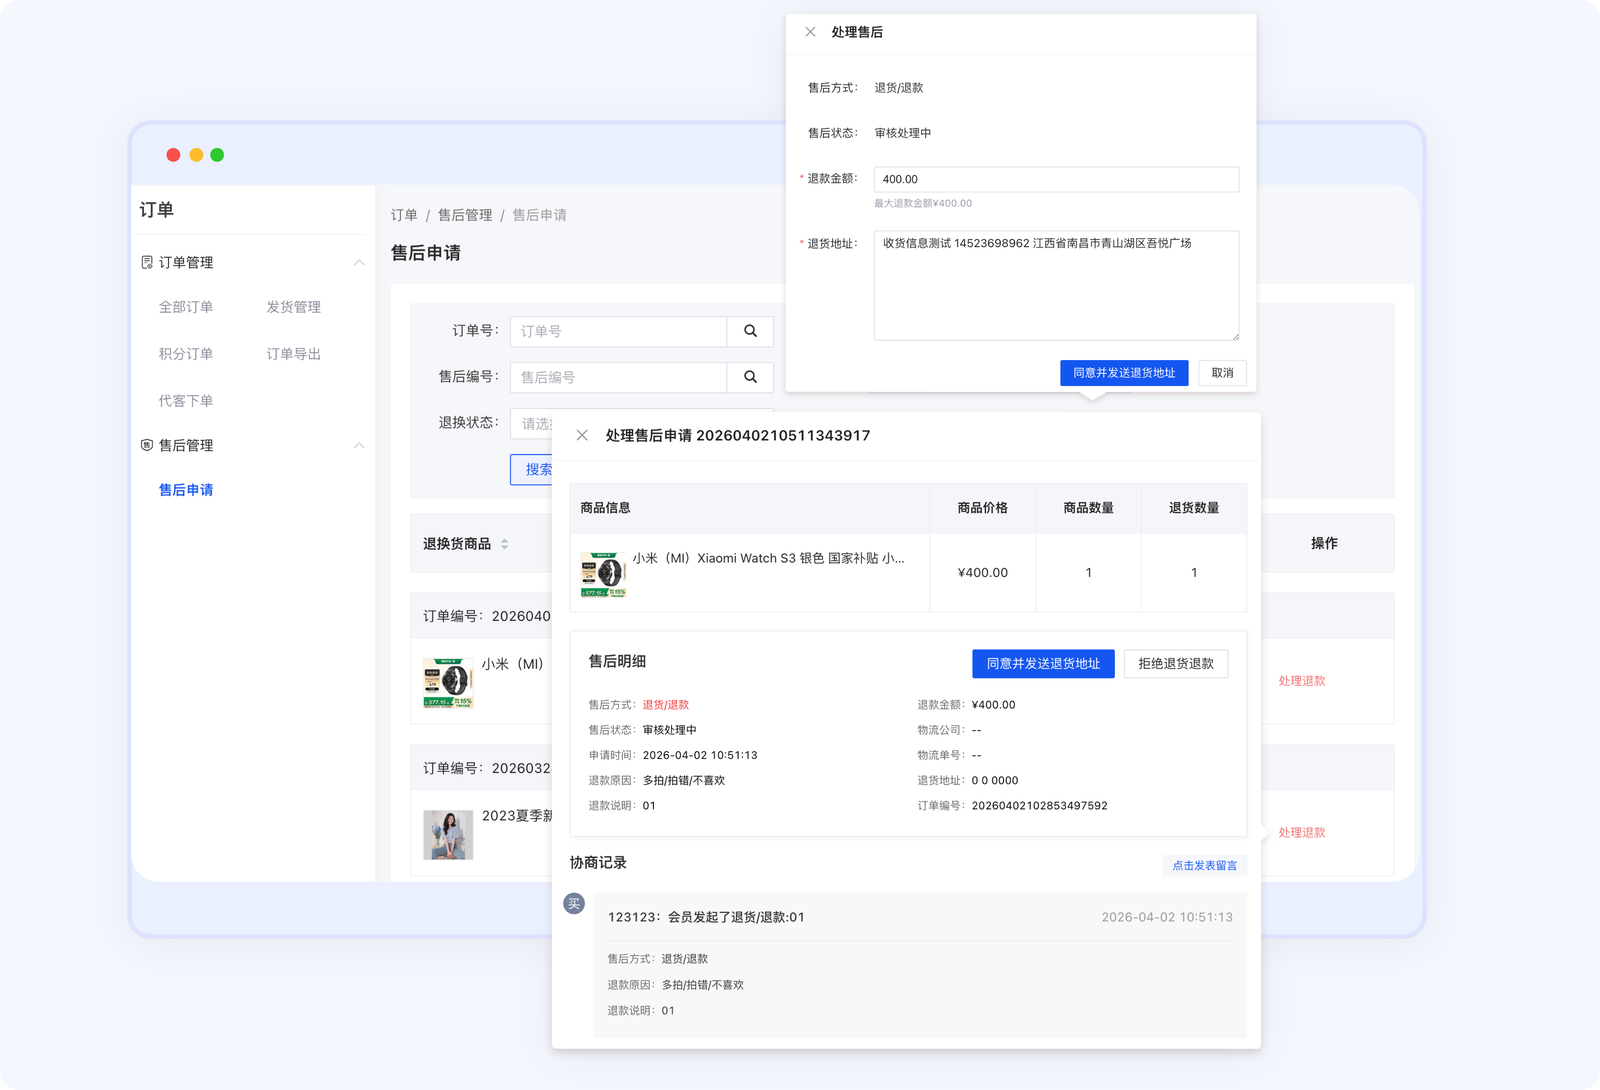This screenshot has width=1600, height=1090.
Task: Close the 处理售后 popup with its X icon
Action: [810, 32]
